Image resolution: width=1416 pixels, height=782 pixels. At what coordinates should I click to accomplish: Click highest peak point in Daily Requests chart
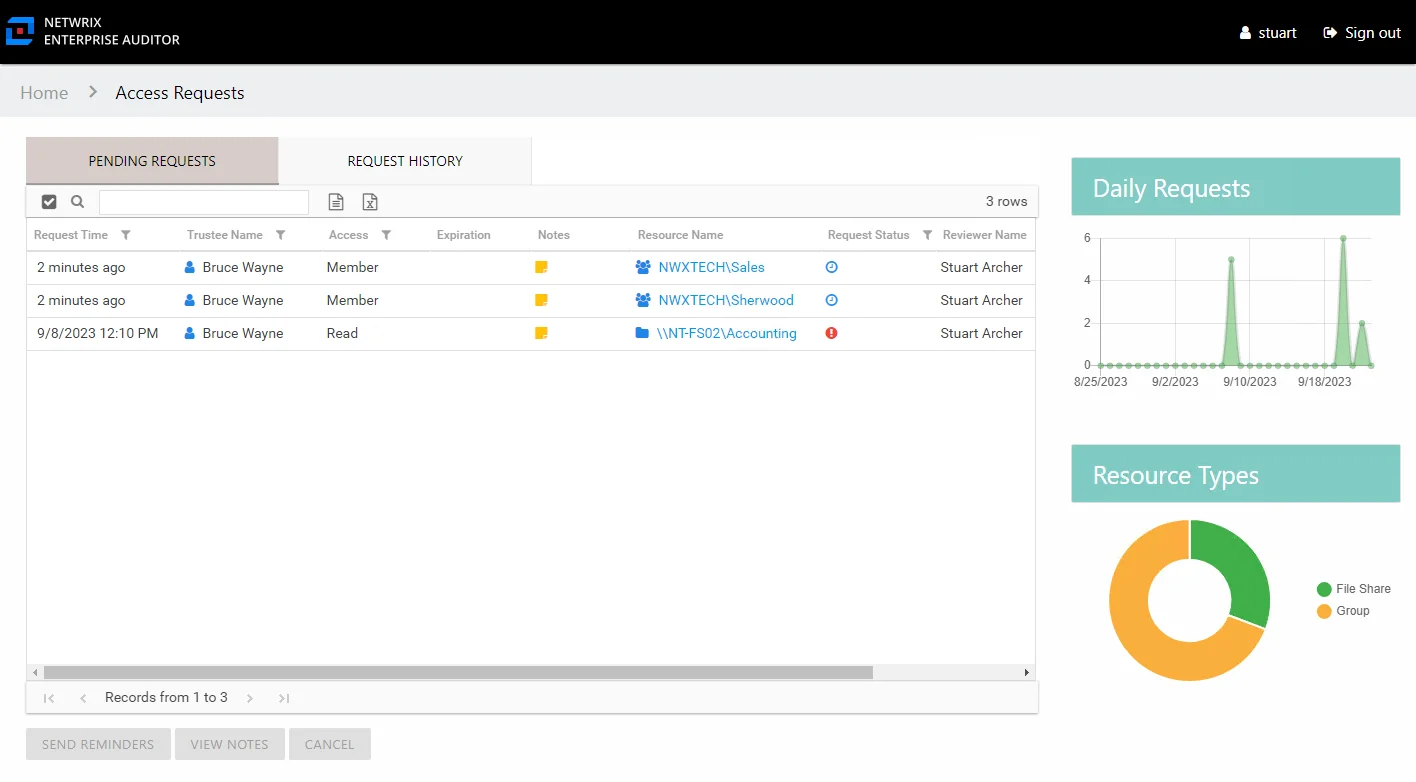tap(1343, 238)
